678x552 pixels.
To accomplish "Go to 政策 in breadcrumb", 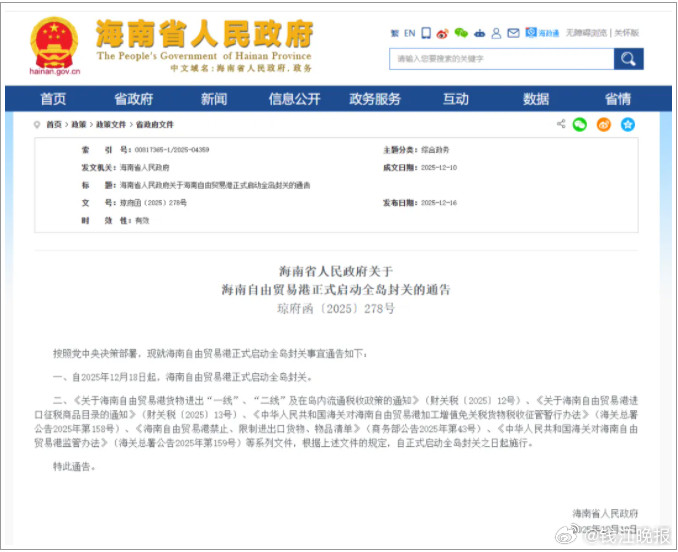I will pyautogui.click(x=79, y=124).
